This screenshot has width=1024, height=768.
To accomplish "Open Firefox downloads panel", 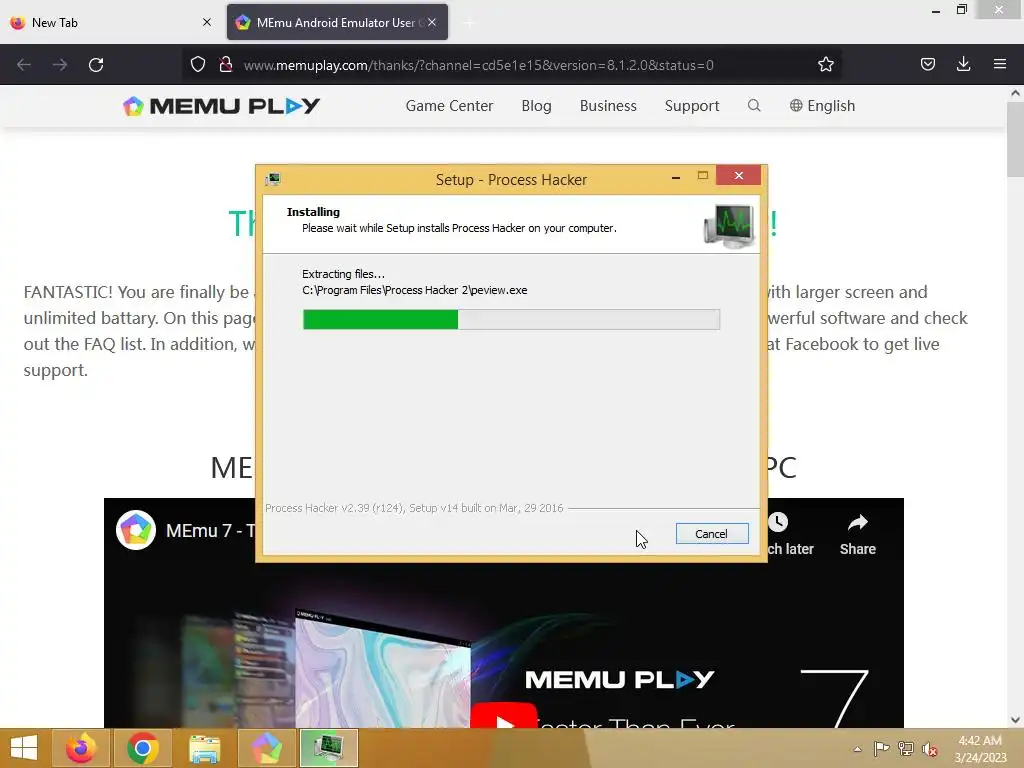I will point(963,64).
